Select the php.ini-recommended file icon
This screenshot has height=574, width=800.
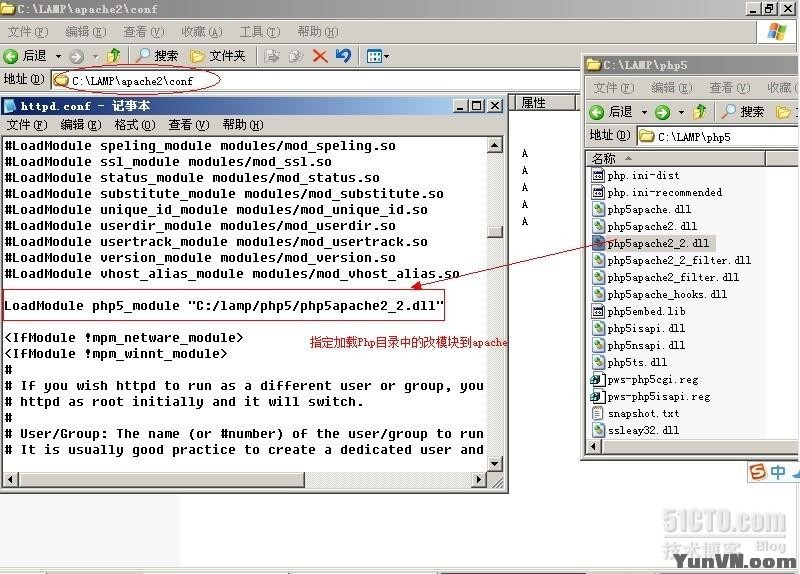(x=597, y=192)
